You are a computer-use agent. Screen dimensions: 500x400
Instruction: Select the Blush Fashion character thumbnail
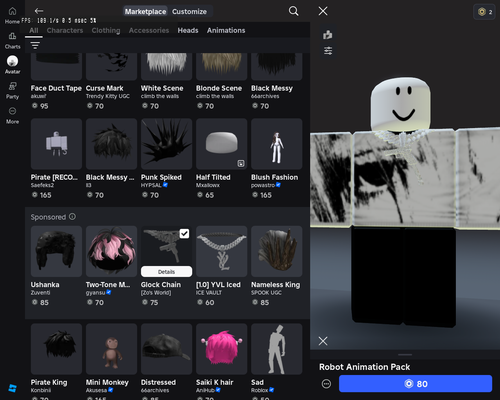pos(277,144)
